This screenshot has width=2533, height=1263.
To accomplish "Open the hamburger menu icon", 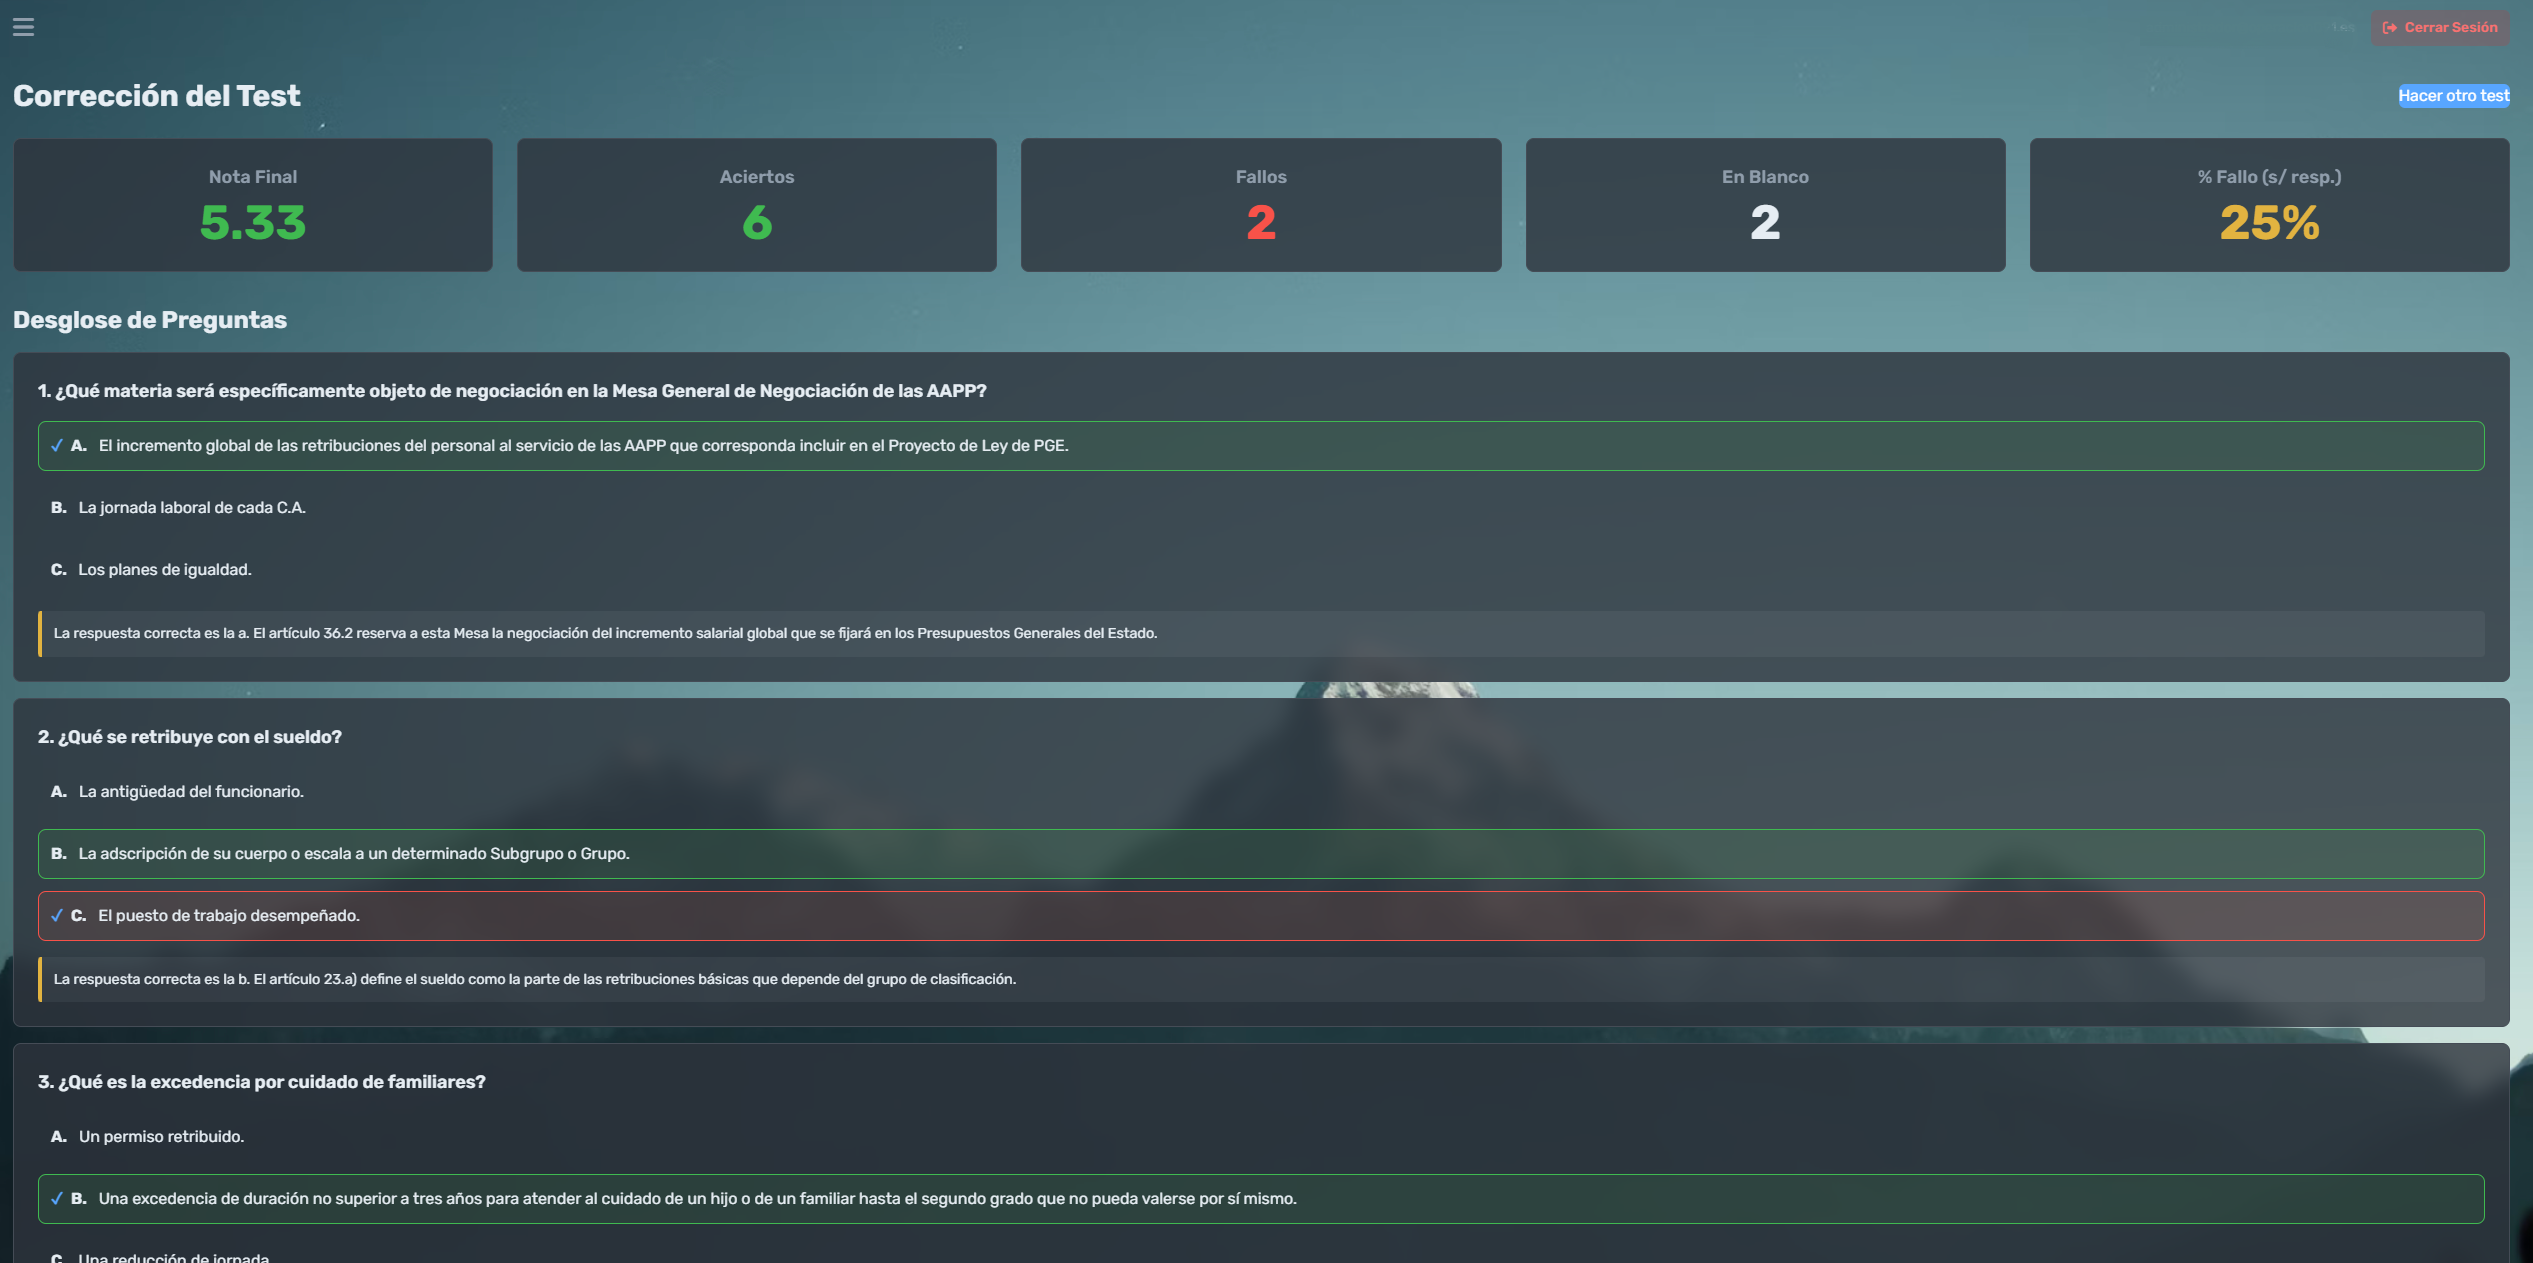I will pyautogui.click(x=23, y=27).
